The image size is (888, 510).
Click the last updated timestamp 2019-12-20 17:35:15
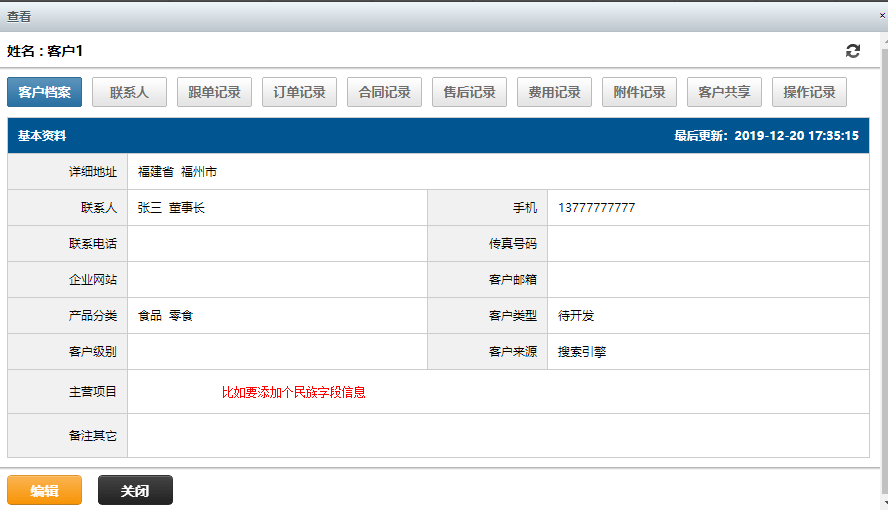point(796,136)
